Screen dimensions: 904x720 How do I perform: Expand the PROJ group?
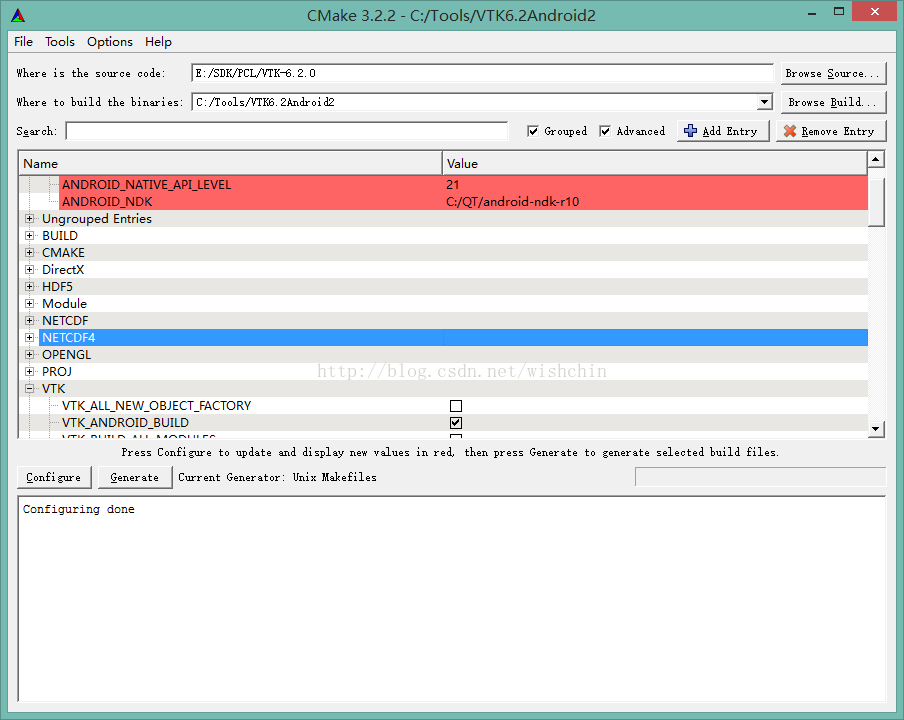click(29, 372)
